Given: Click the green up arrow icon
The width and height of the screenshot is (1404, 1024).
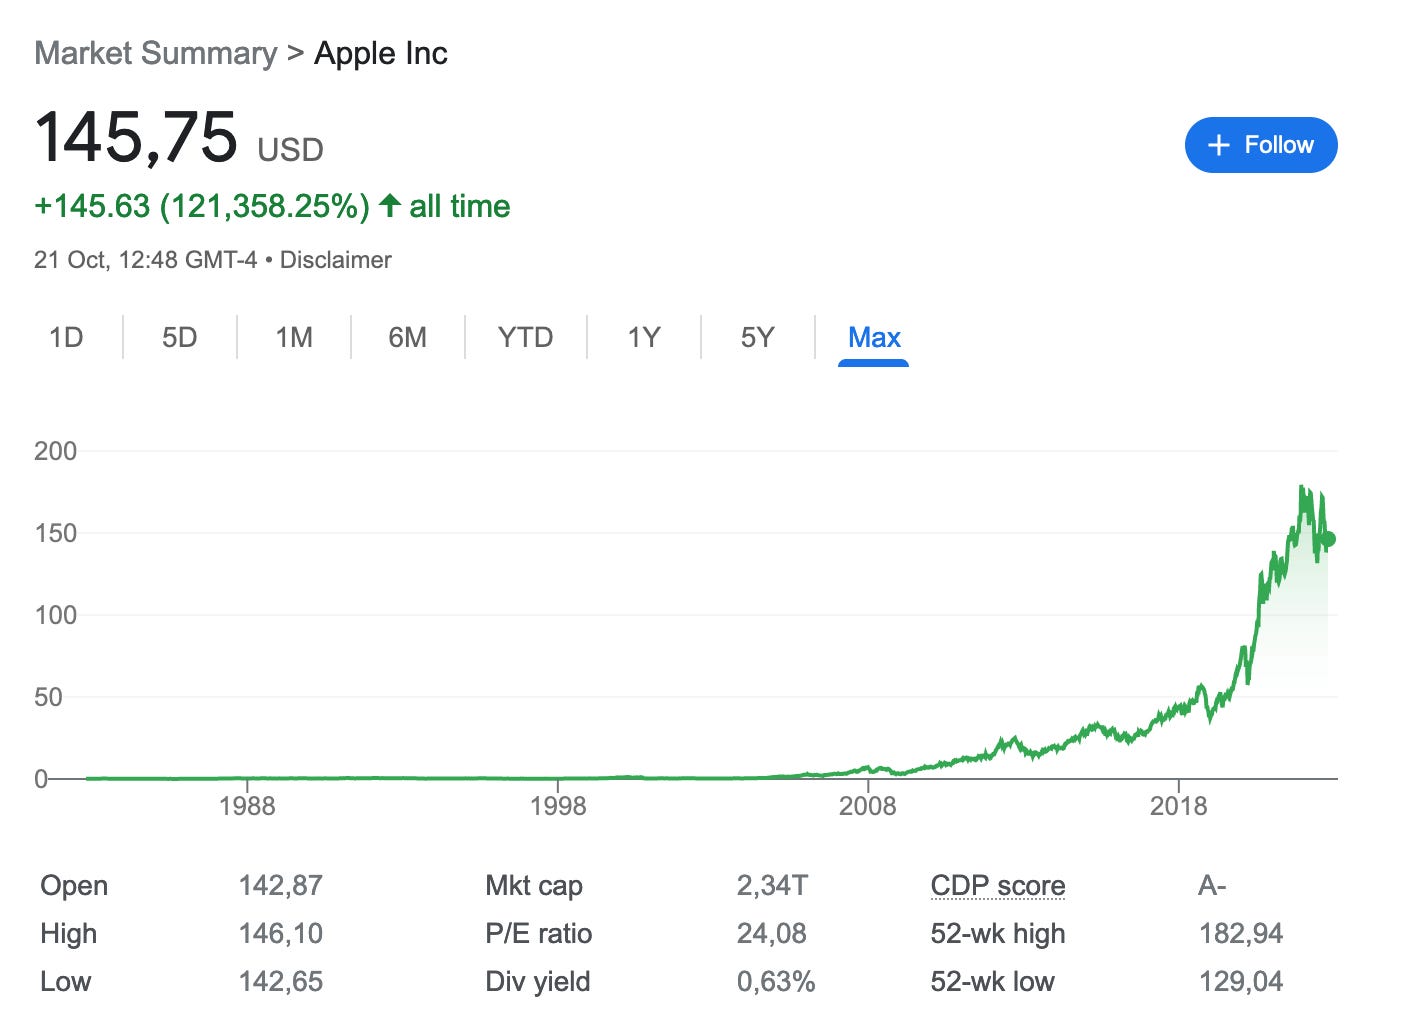Looking at the screenshot, I should 390,206.
